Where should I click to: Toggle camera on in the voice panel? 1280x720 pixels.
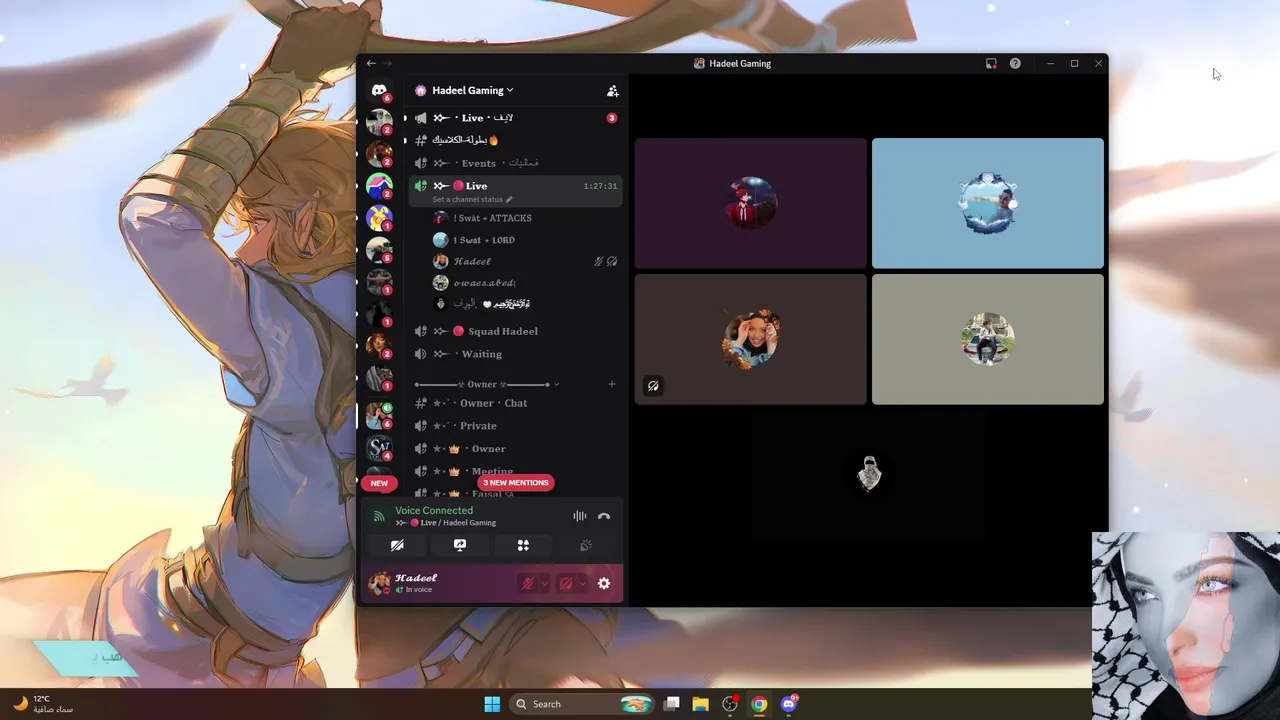(397, 545)
